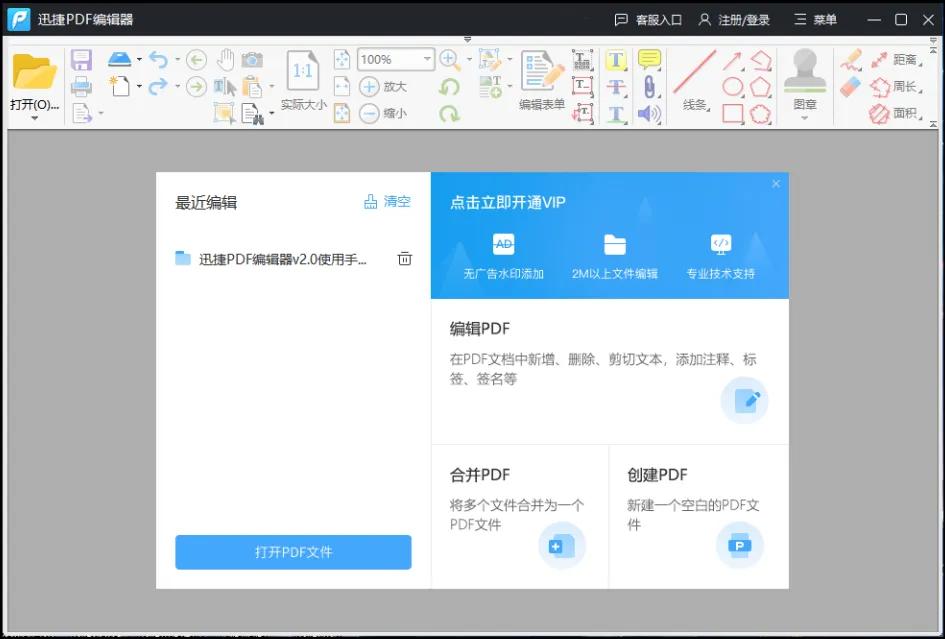Click 清空 to clear recent list
Viewport: 945px width, 639px height.
point(387,202)
